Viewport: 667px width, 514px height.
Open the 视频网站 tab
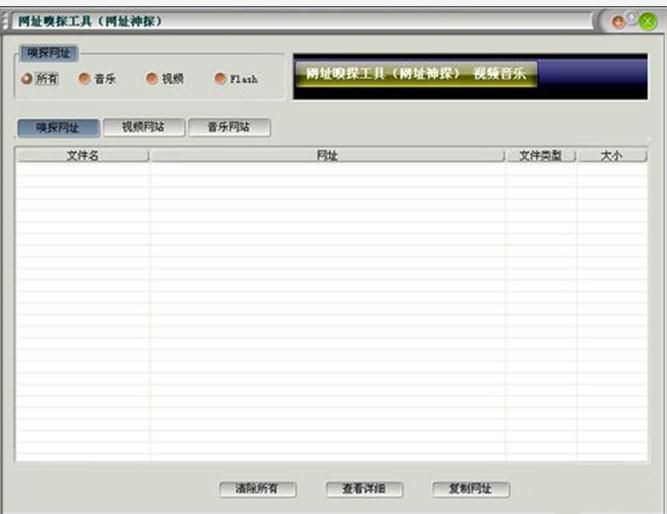(144, 127)
